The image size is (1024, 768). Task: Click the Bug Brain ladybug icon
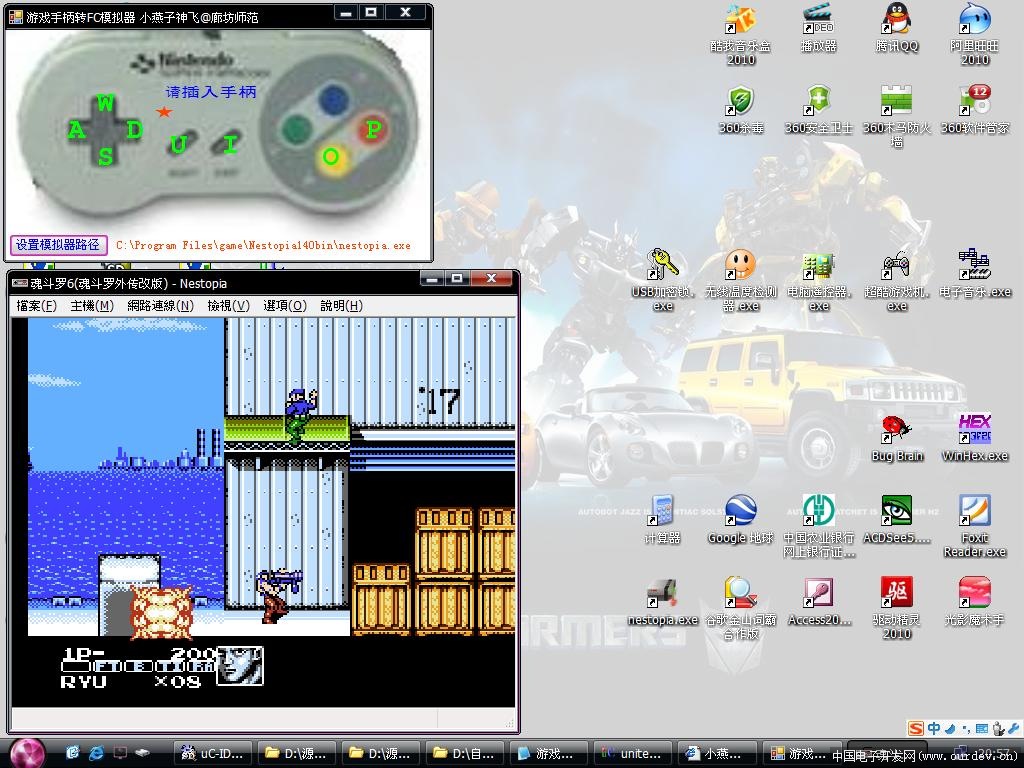tap(897, 438)
